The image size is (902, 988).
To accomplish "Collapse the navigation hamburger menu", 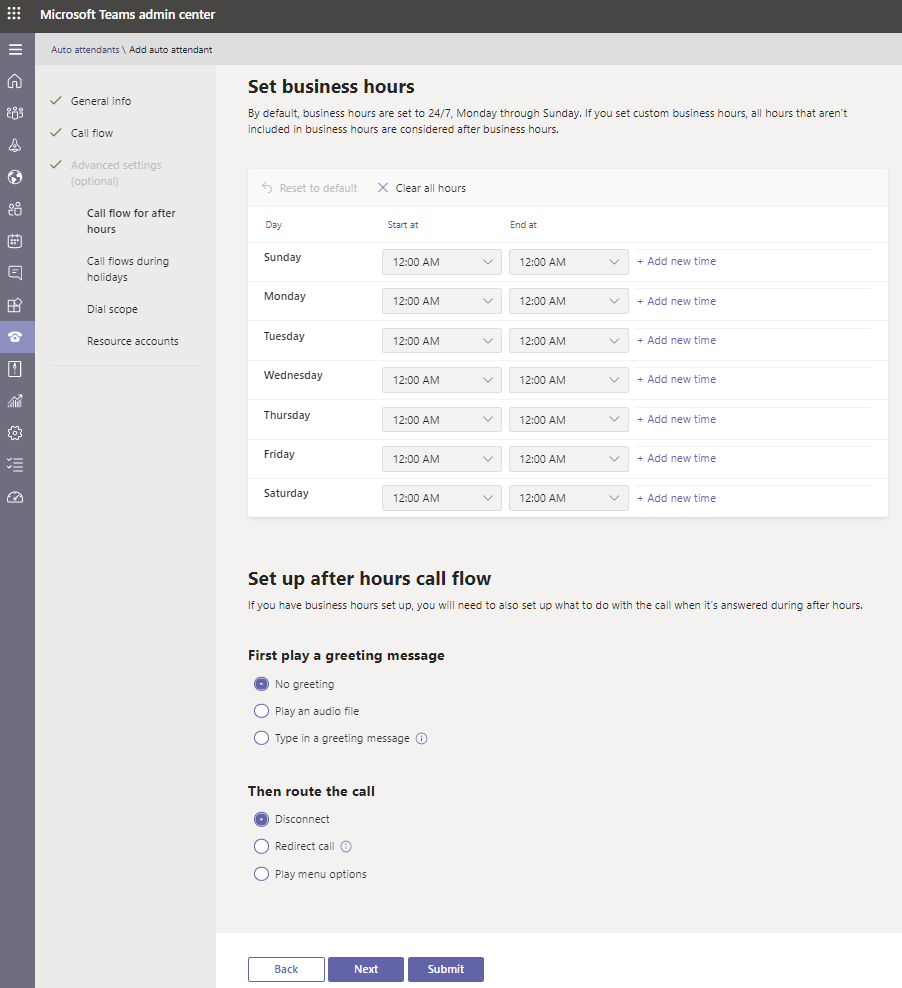I will coord(15,49).
